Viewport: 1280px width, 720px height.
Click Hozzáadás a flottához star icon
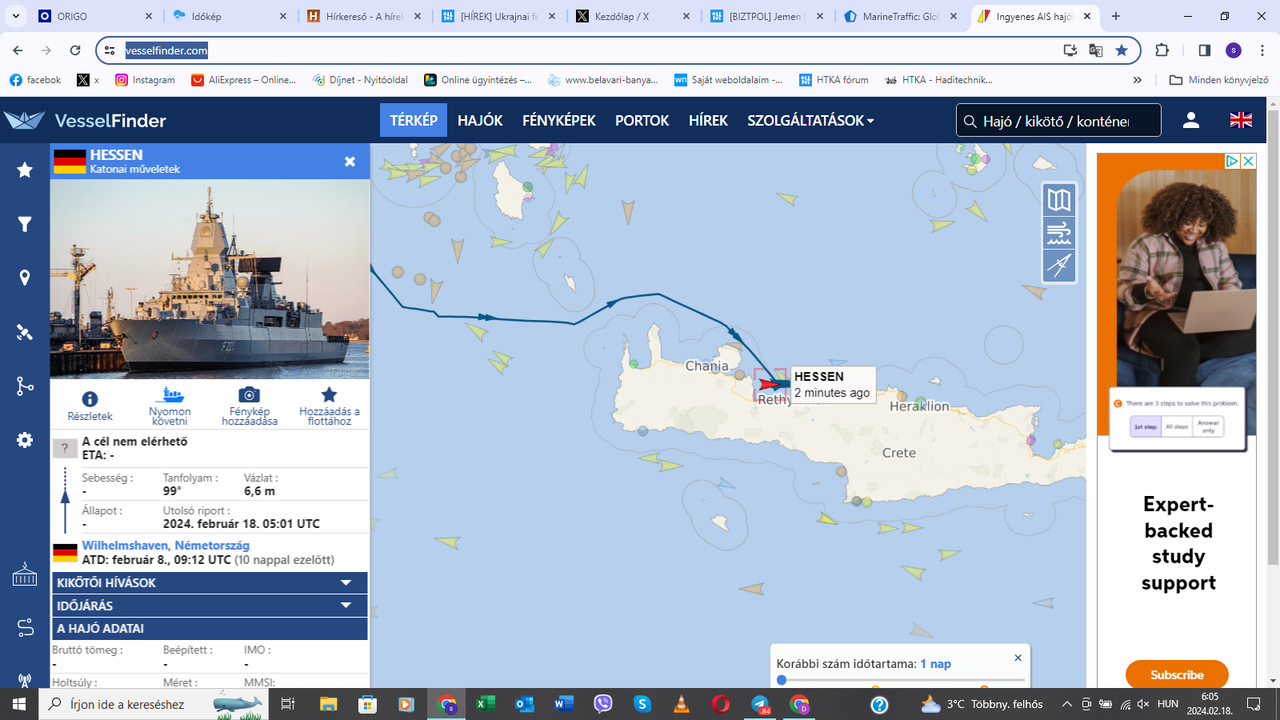329,395
